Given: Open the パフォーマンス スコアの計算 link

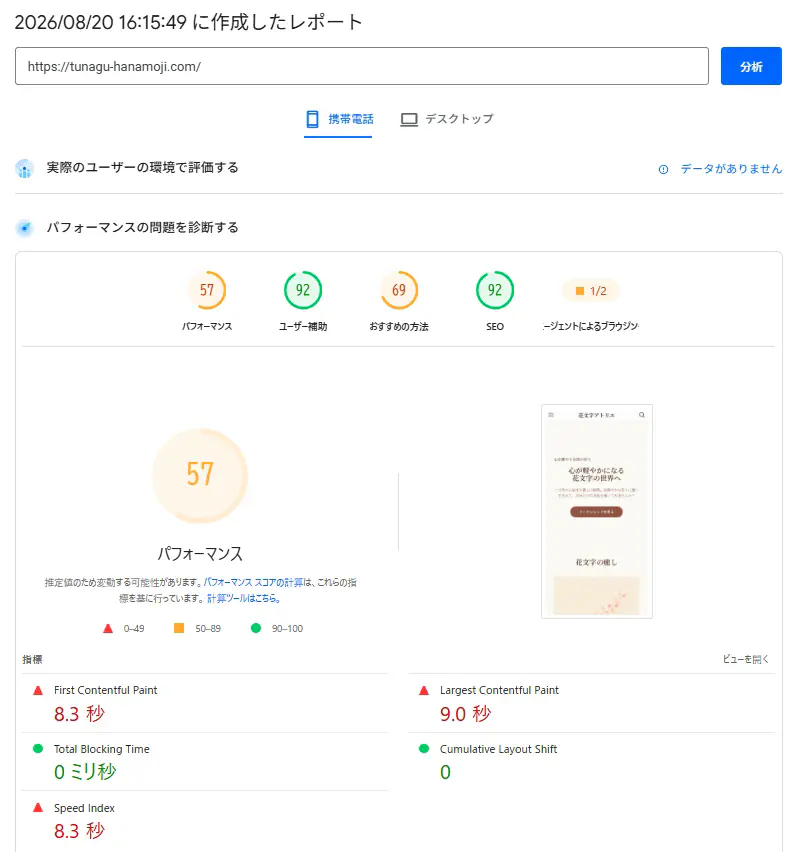Looking at the screenshot, I should (x=253, y=582).
